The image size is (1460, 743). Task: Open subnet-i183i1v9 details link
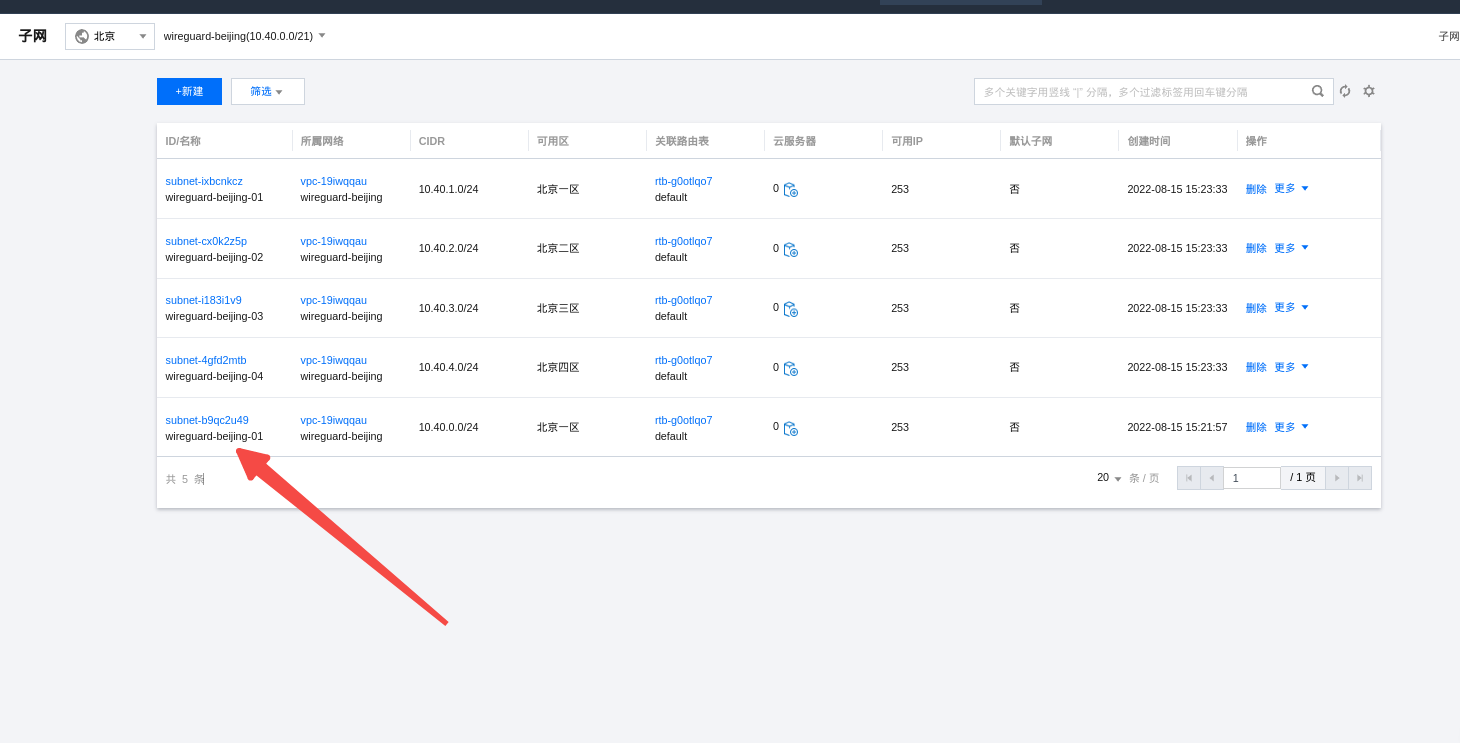(x=203, y=300)
